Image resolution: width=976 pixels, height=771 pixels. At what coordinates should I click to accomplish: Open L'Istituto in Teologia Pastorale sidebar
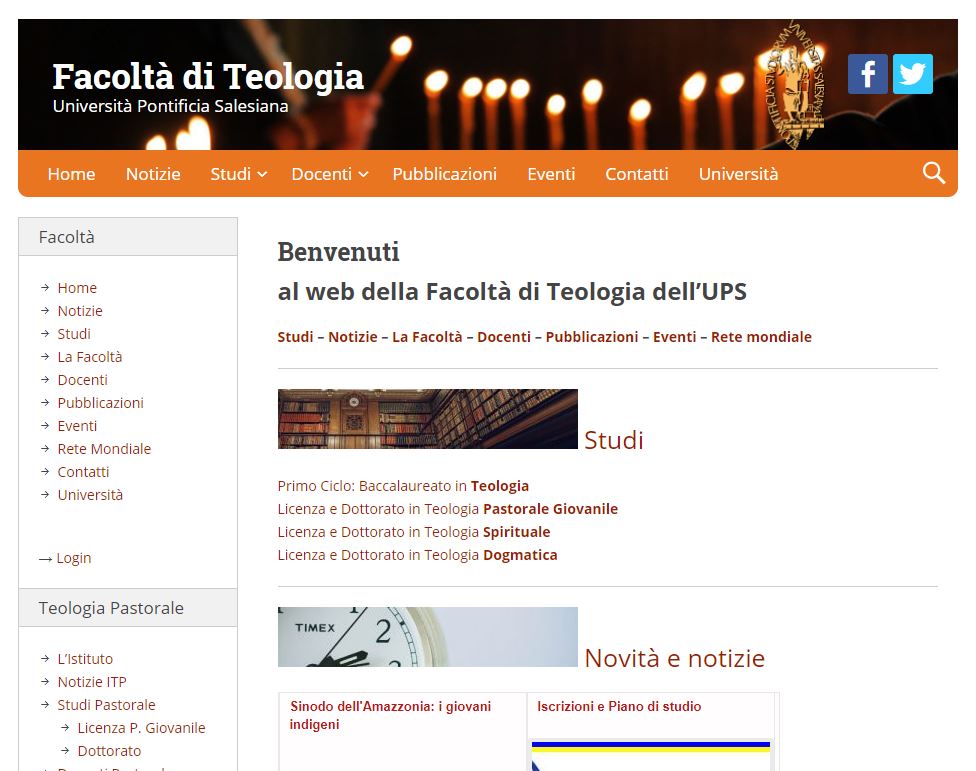(x=85, y=659)
